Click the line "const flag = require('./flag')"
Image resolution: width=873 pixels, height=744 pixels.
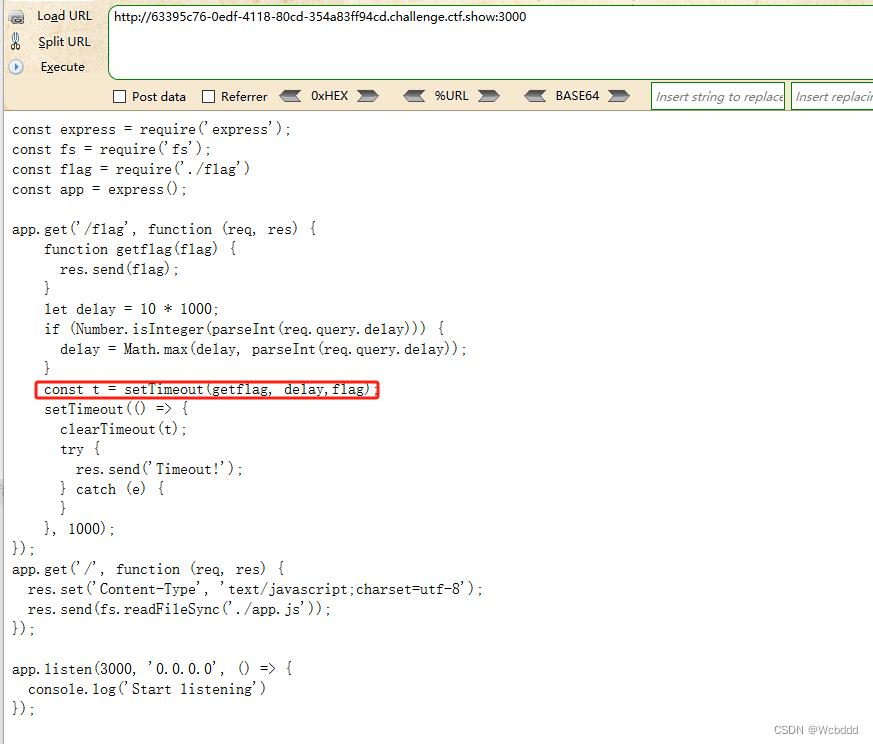131,169
